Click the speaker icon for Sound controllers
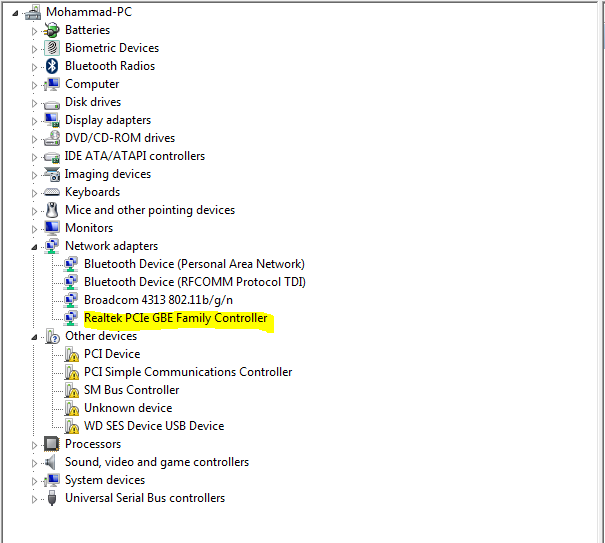605x543 pixels. pos(50,462)
